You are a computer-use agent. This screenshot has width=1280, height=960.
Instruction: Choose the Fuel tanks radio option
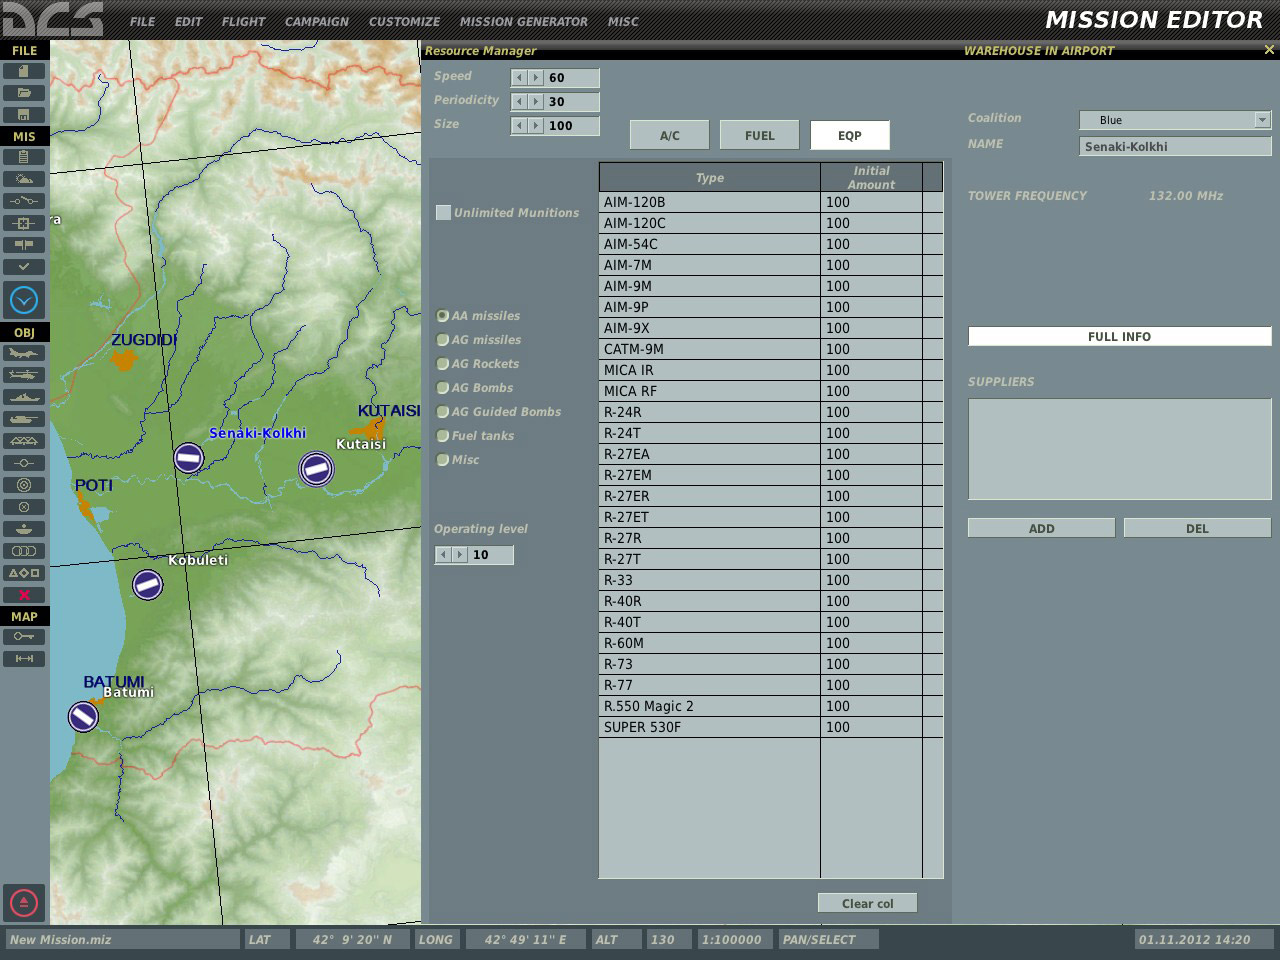pyautogui.click(x=443, y=436)
